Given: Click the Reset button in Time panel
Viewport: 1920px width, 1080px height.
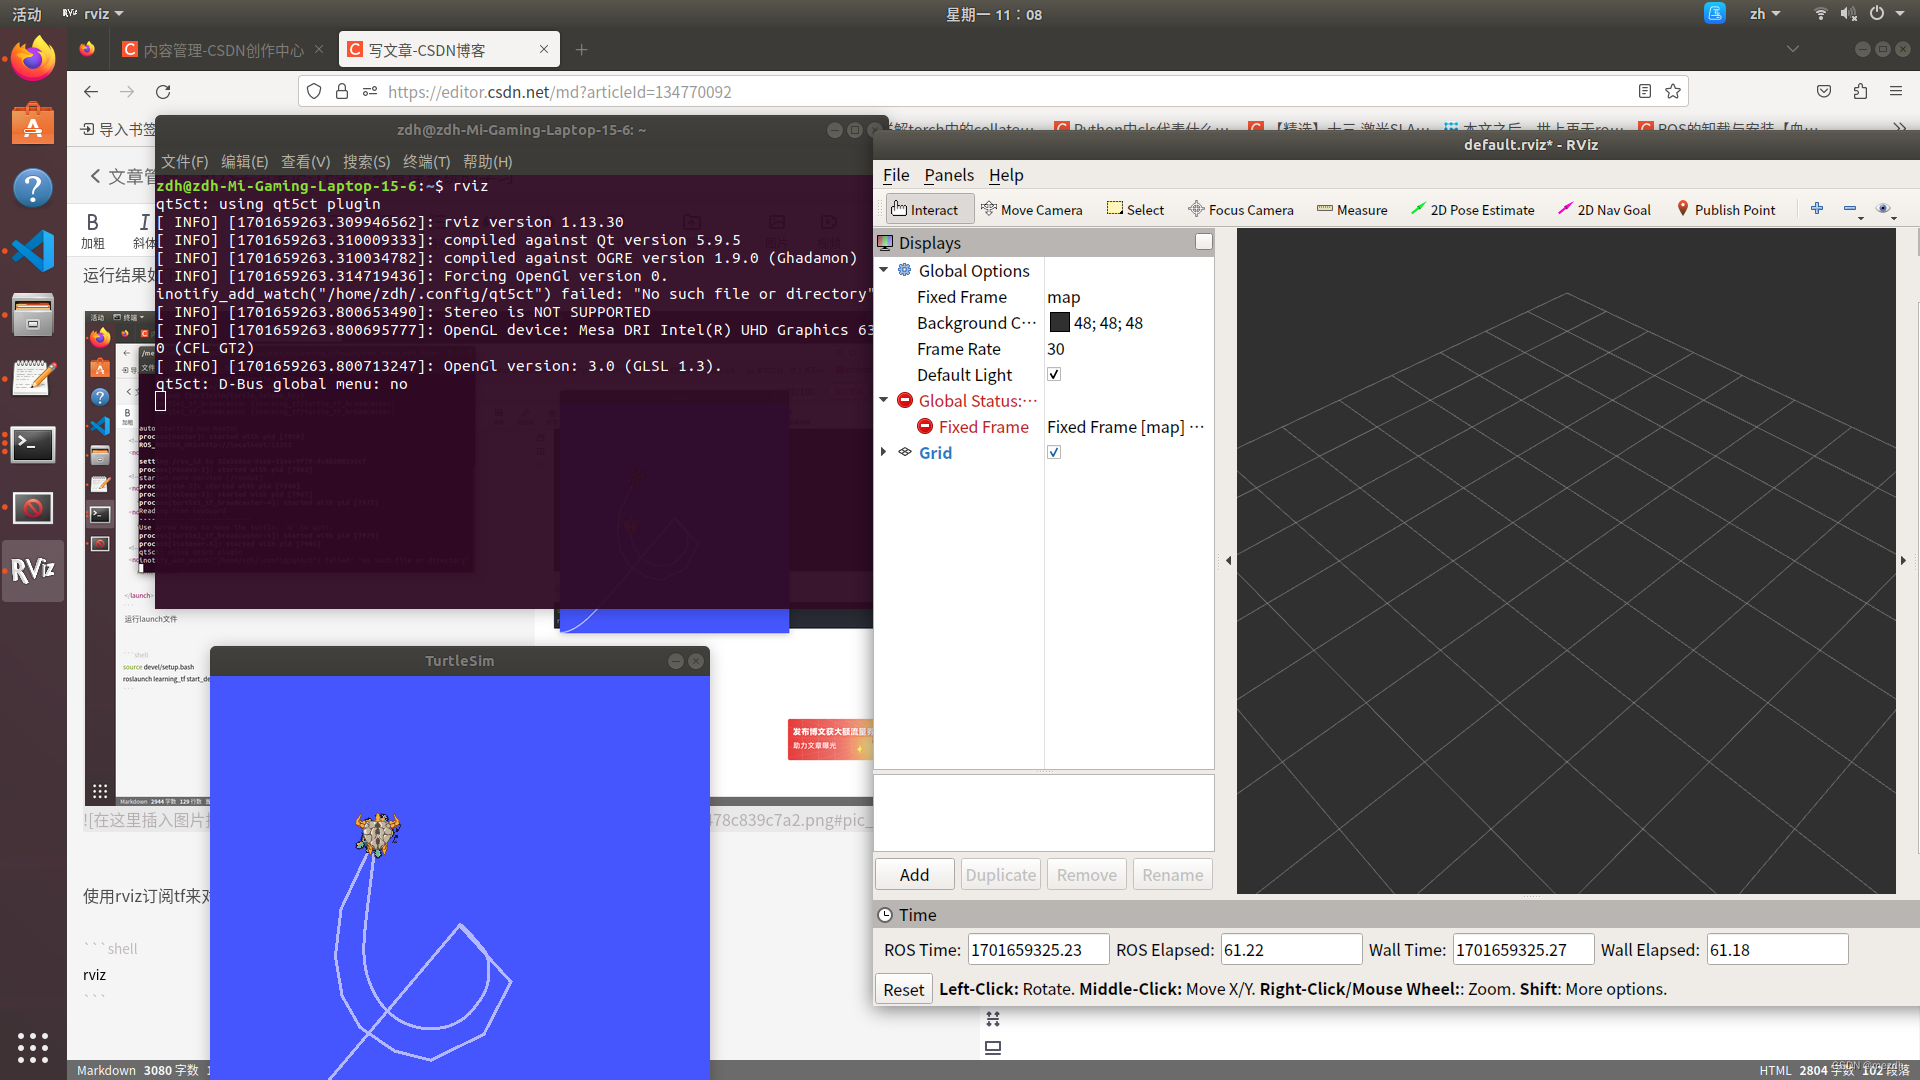Looking at the screenshot, I should [x=903, y=989].
